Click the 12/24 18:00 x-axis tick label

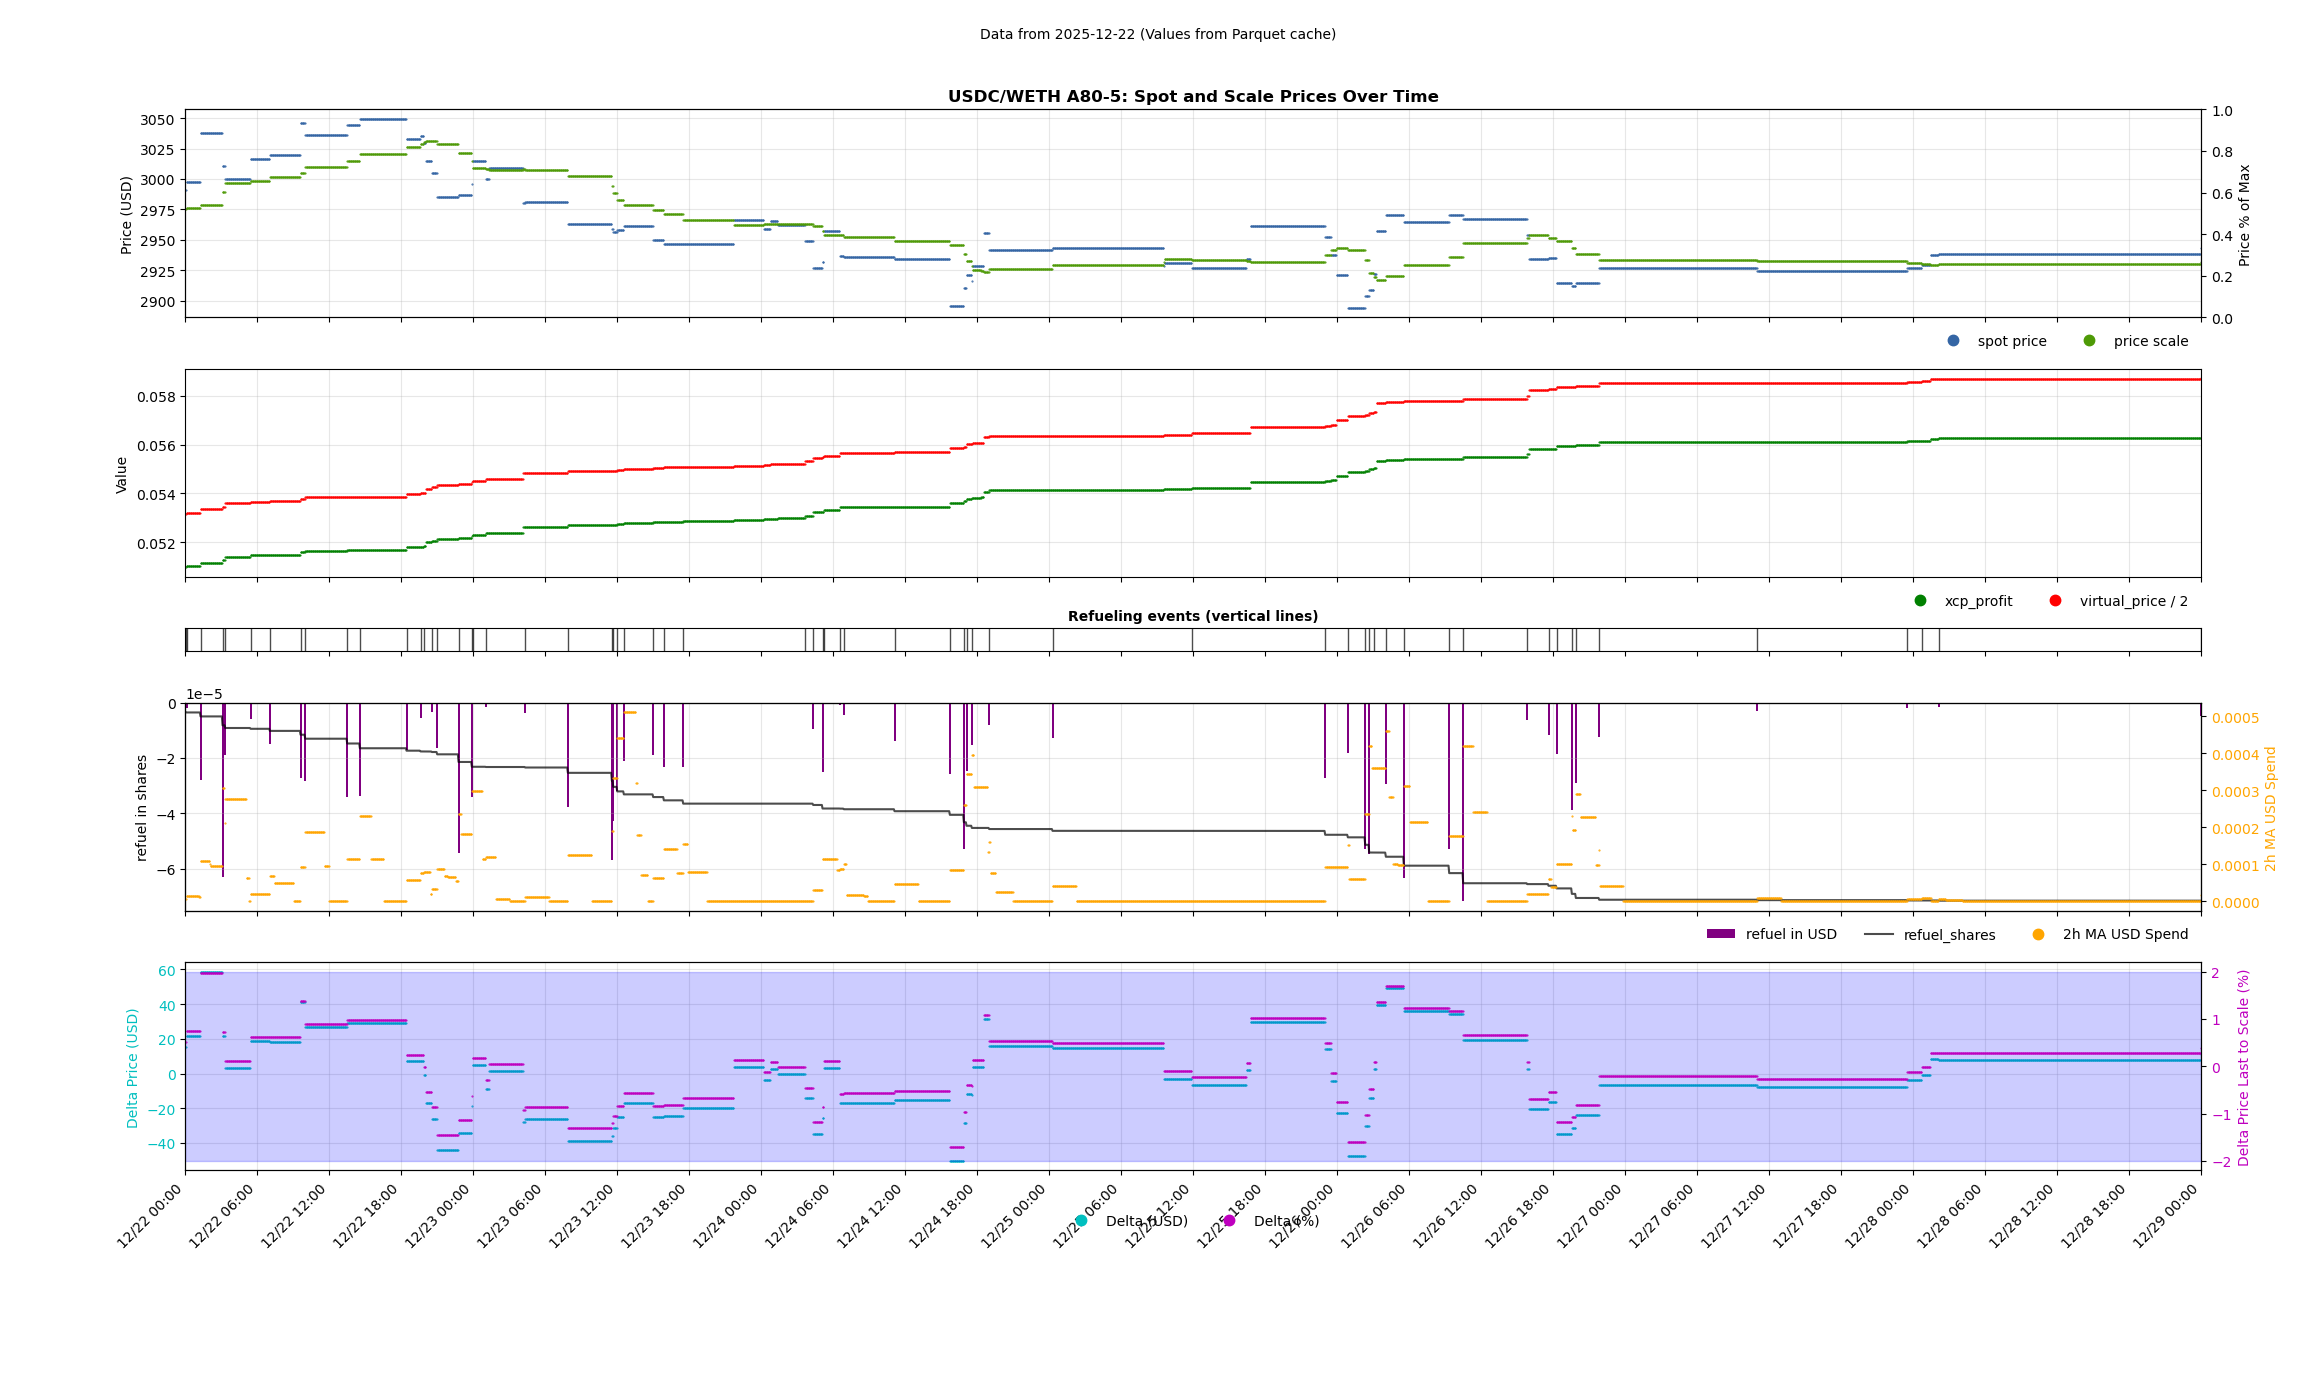click(944, 1215)
